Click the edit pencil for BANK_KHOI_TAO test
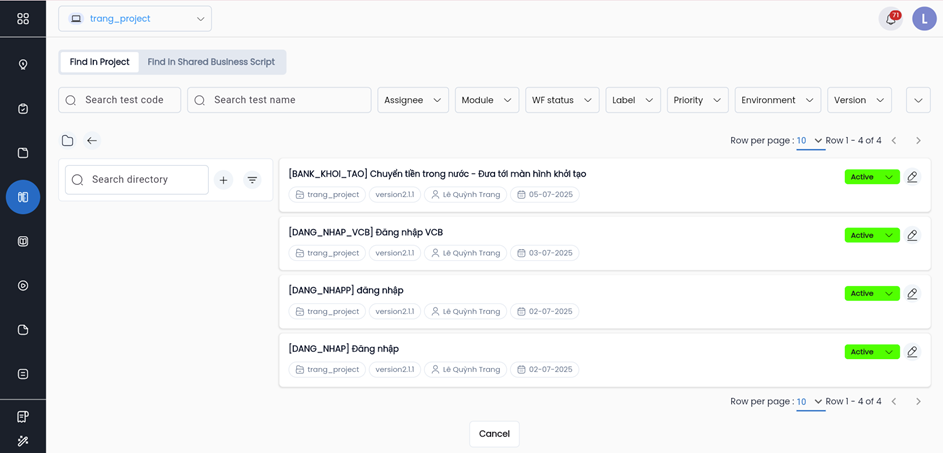The height and width of the screenshot is (453, 943). coord(912,177)
